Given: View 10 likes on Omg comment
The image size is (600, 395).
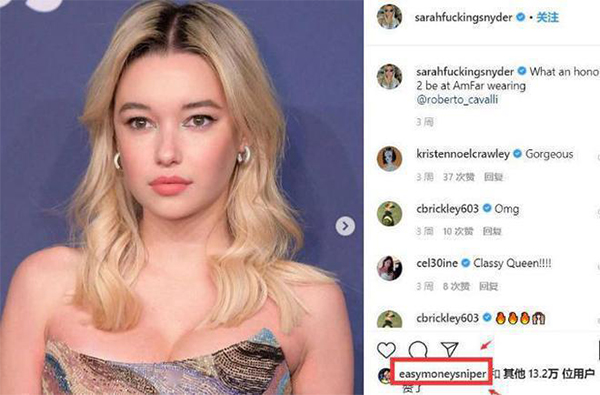Looking at the screenshot, I should pyautogui.click(x=458, y=231).
